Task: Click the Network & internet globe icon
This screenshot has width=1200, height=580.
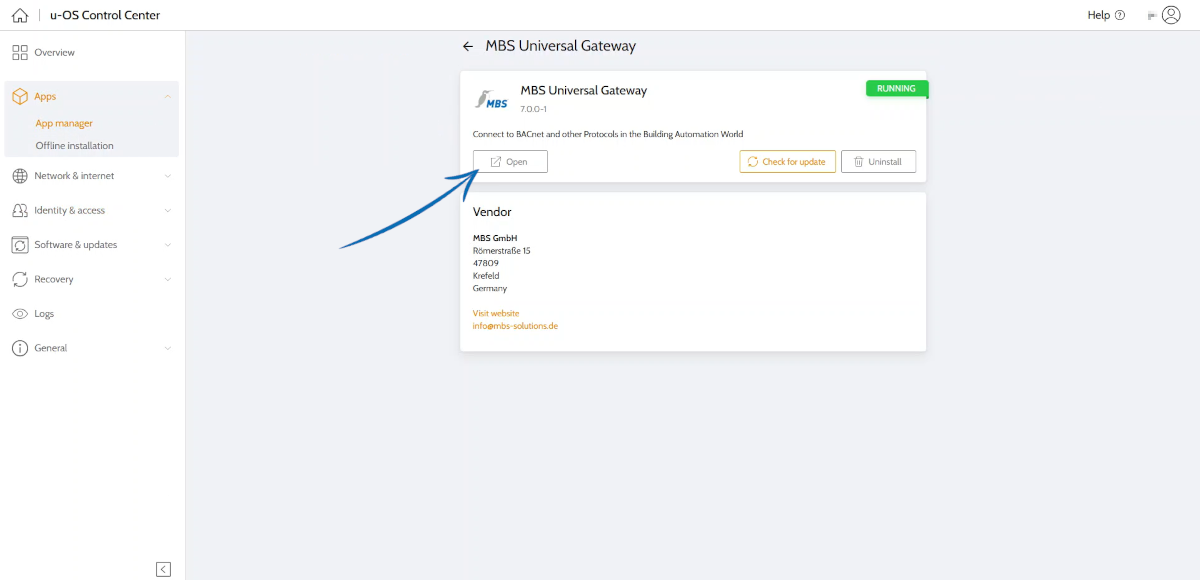Action: [x=19, y=176]
